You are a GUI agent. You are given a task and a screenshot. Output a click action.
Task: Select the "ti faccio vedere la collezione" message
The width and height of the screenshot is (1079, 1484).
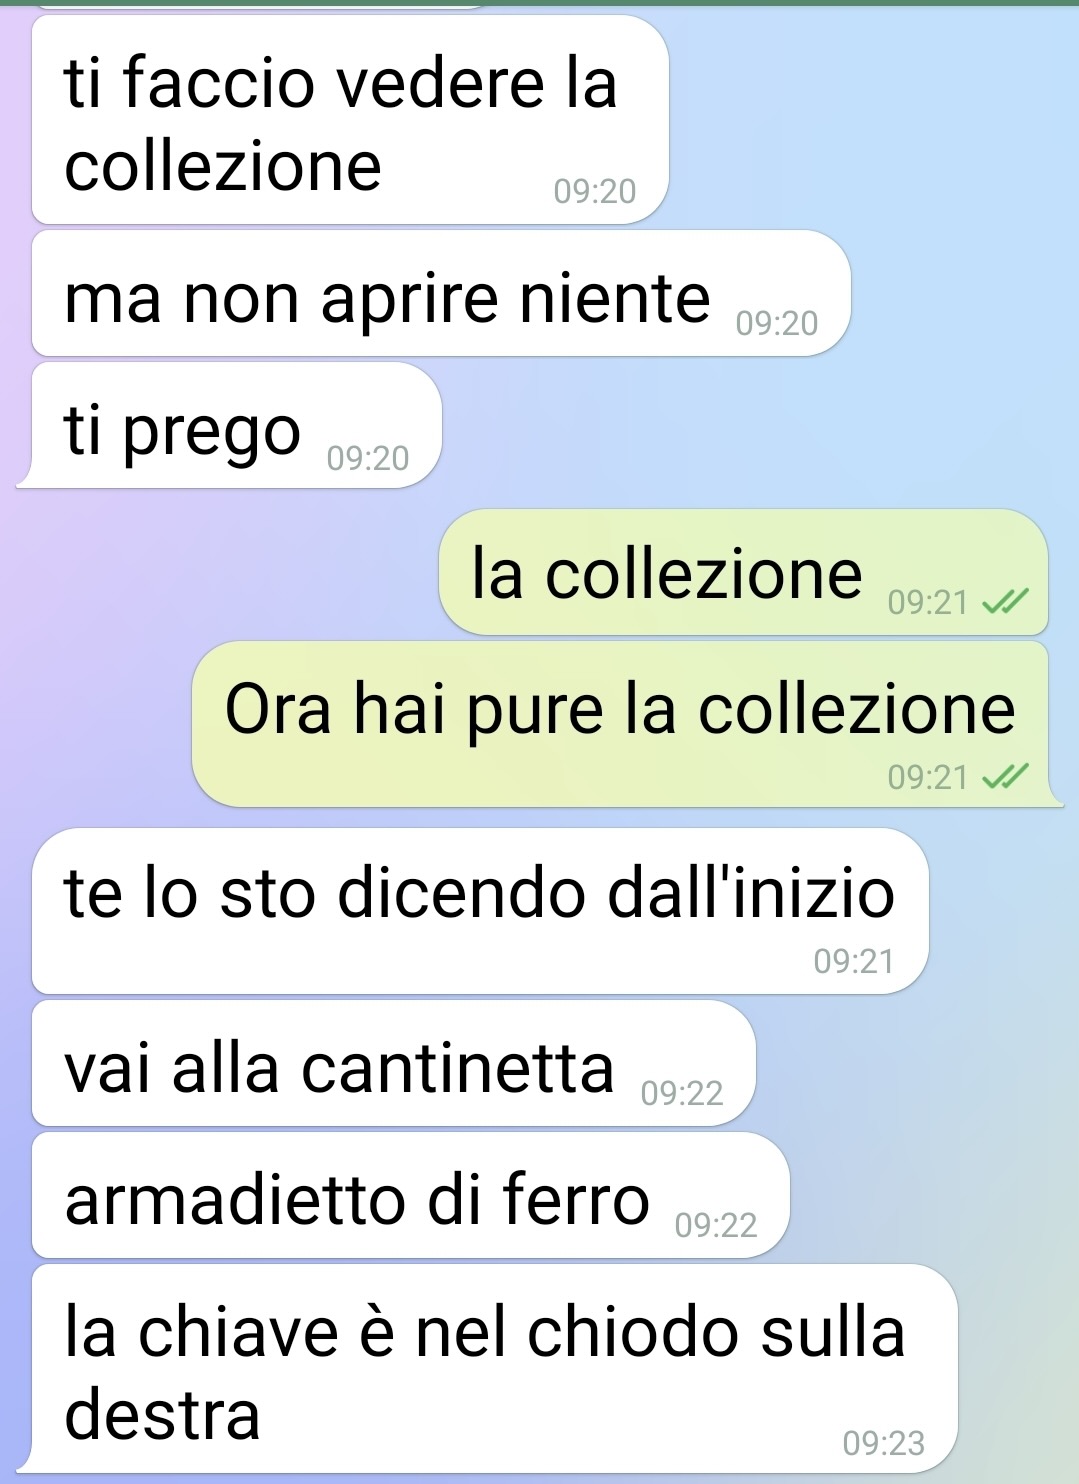coord(350,120)
